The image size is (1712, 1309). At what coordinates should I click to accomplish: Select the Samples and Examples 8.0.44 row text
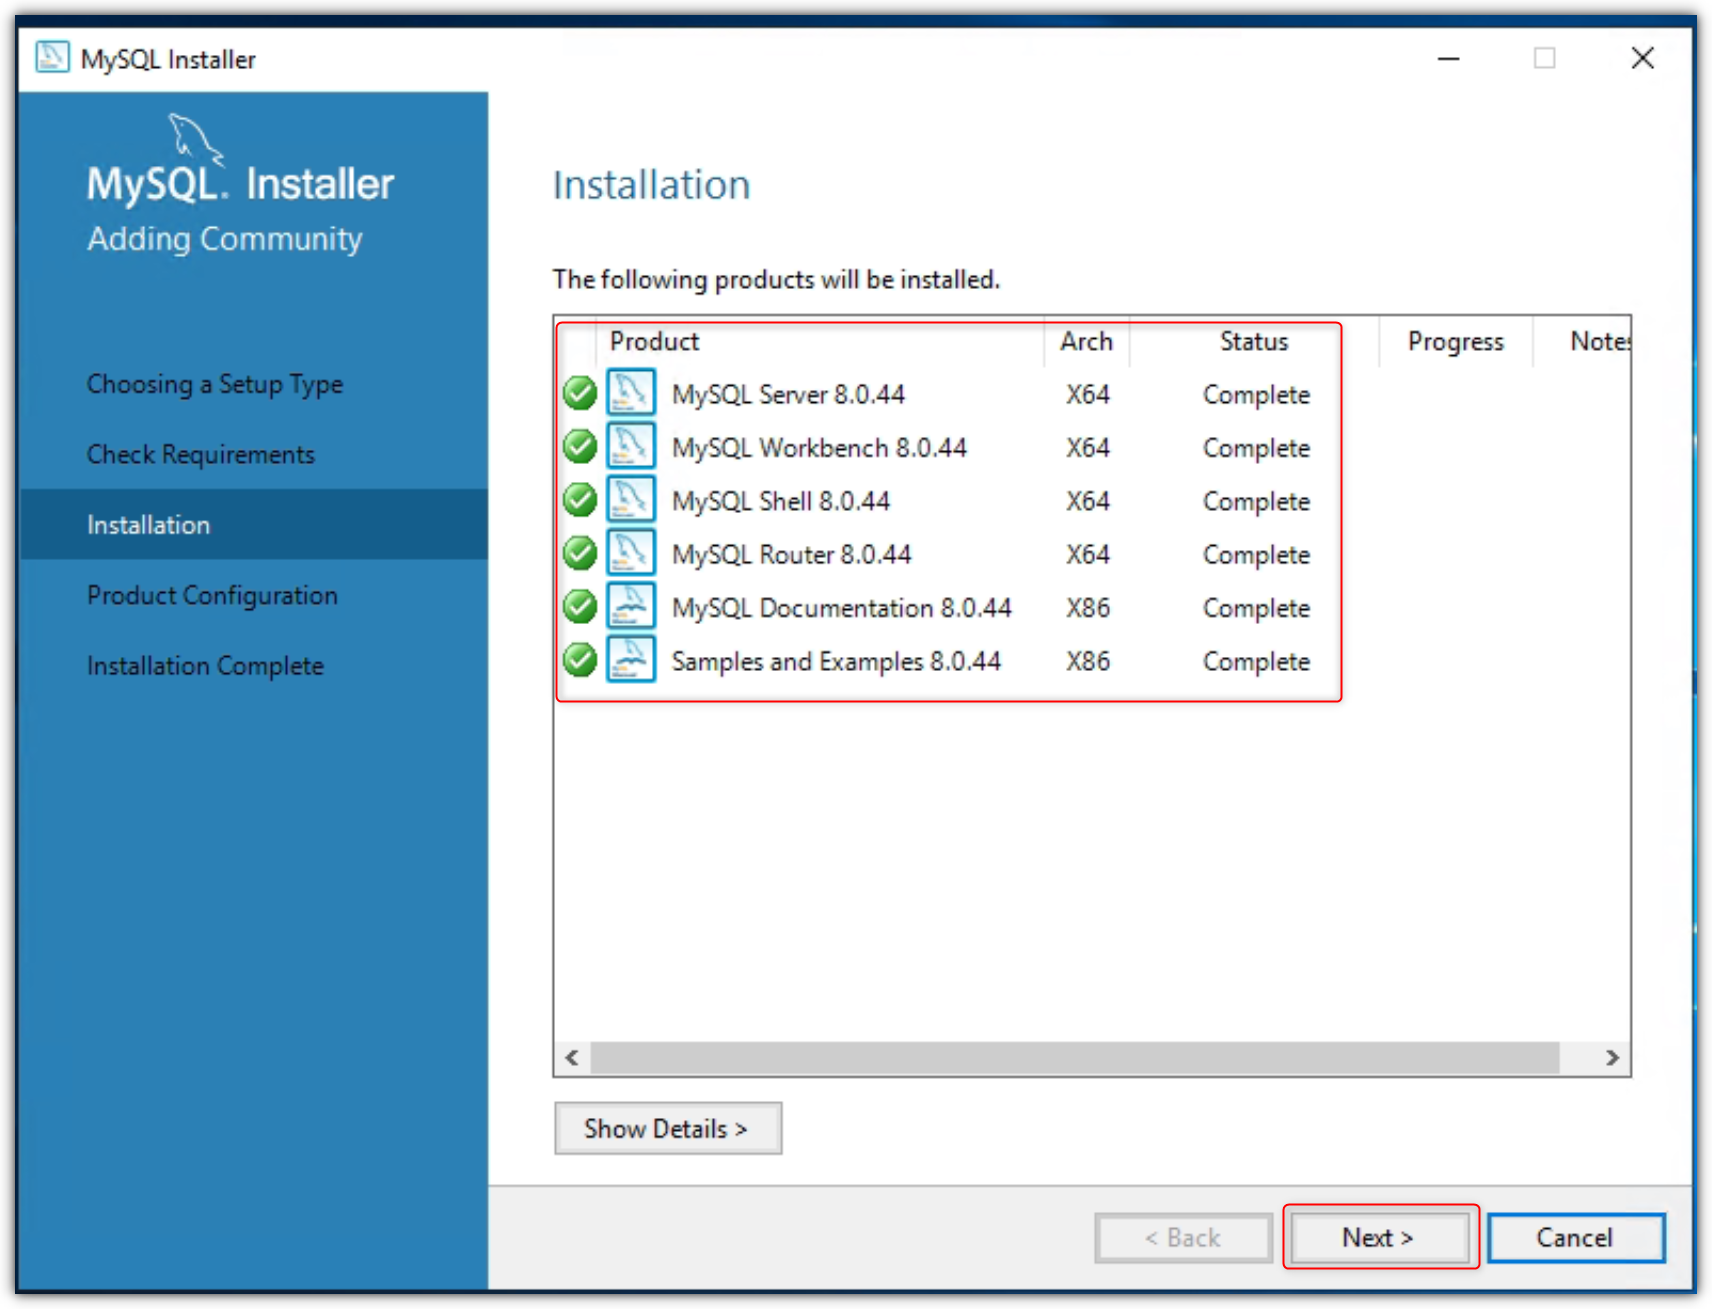coord(836,661)
